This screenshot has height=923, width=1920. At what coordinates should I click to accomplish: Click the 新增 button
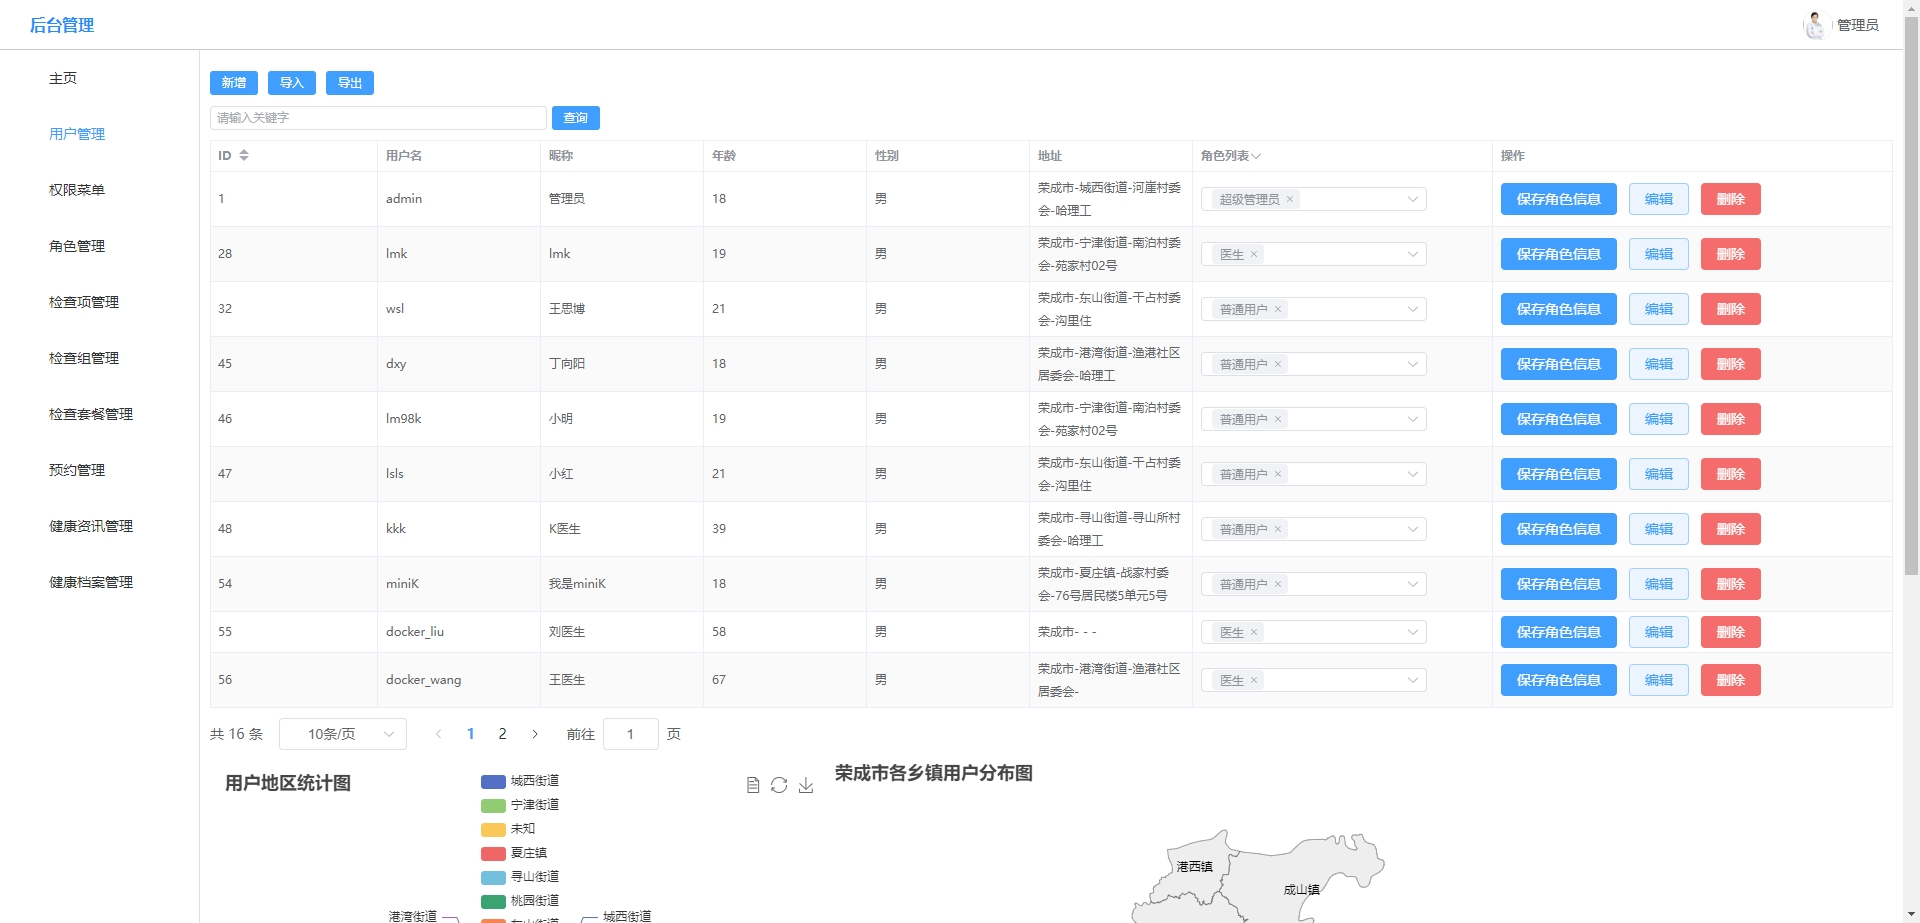[234, 83]
